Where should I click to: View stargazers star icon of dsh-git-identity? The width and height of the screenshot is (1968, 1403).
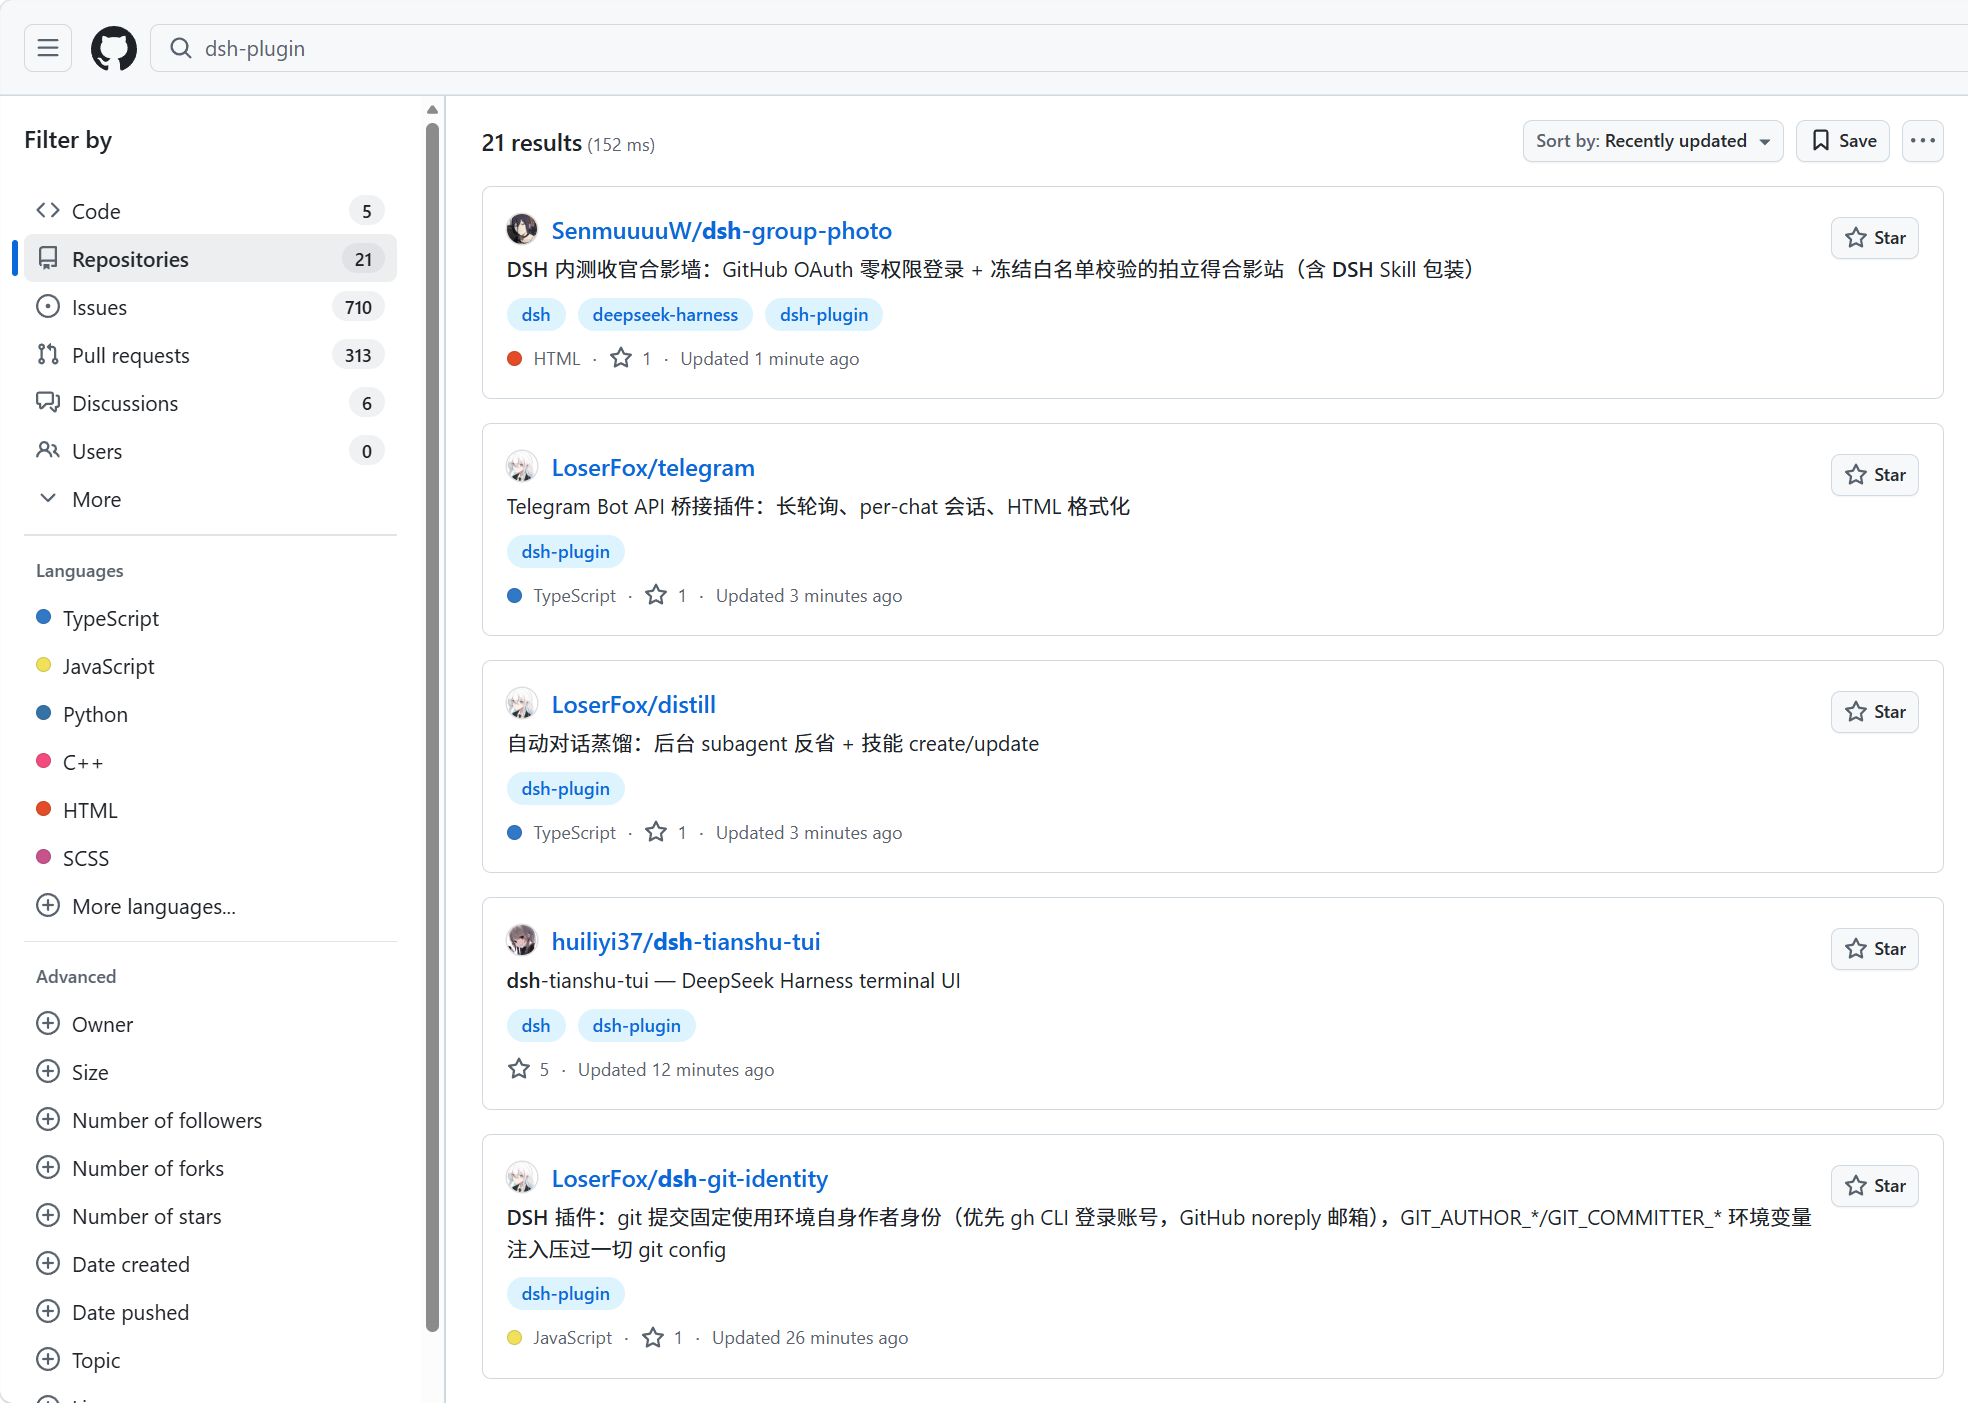pos(653,1337)
